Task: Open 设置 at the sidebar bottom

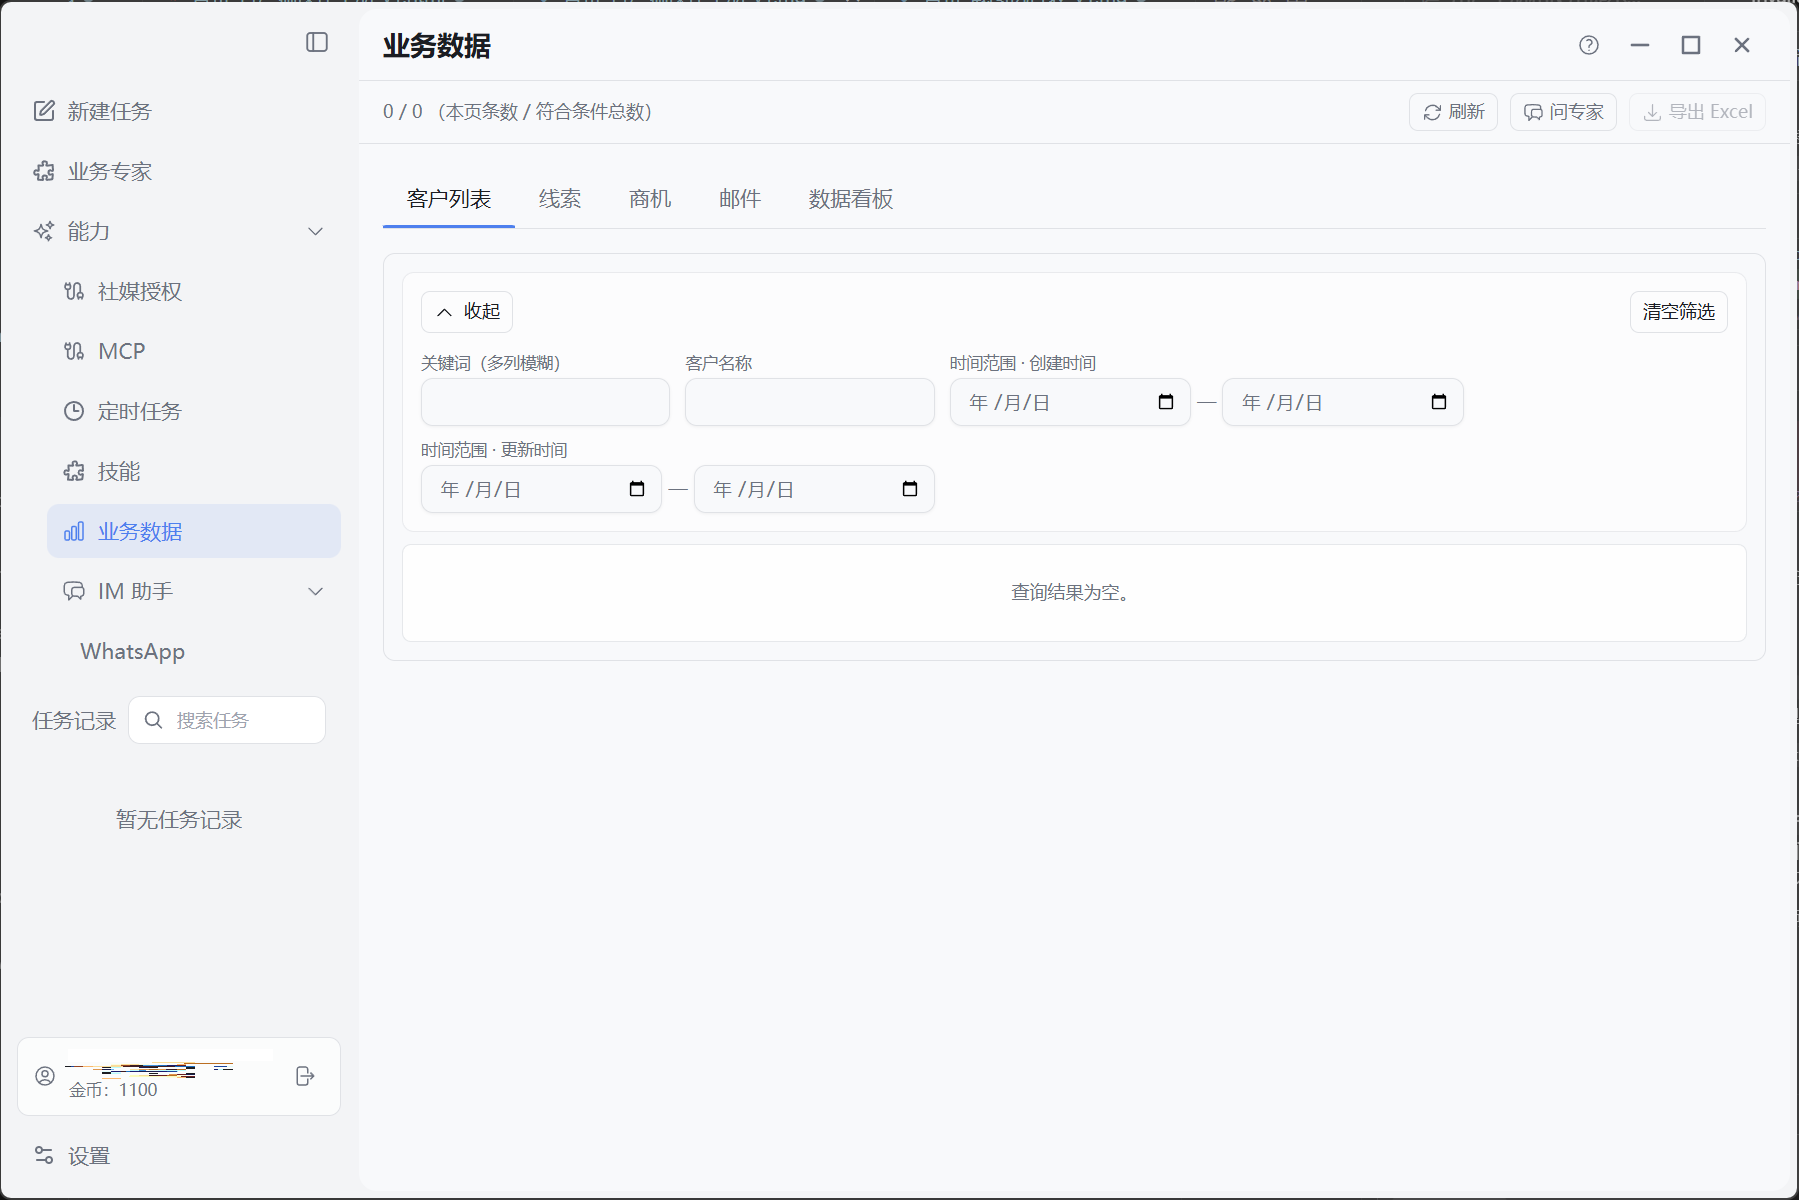Action: (x=89, y=1156)
